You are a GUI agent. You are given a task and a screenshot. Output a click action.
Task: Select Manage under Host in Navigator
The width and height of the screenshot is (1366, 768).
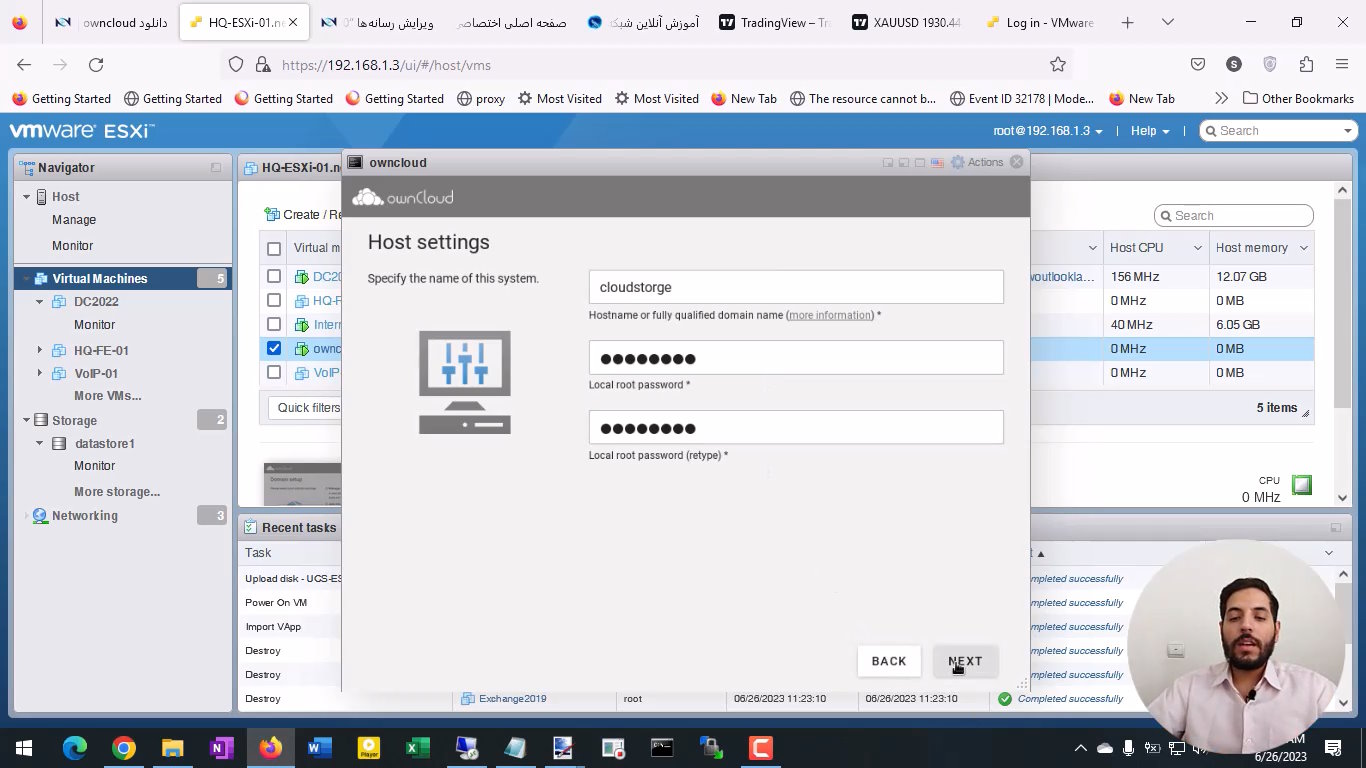(x=74, y=220)
